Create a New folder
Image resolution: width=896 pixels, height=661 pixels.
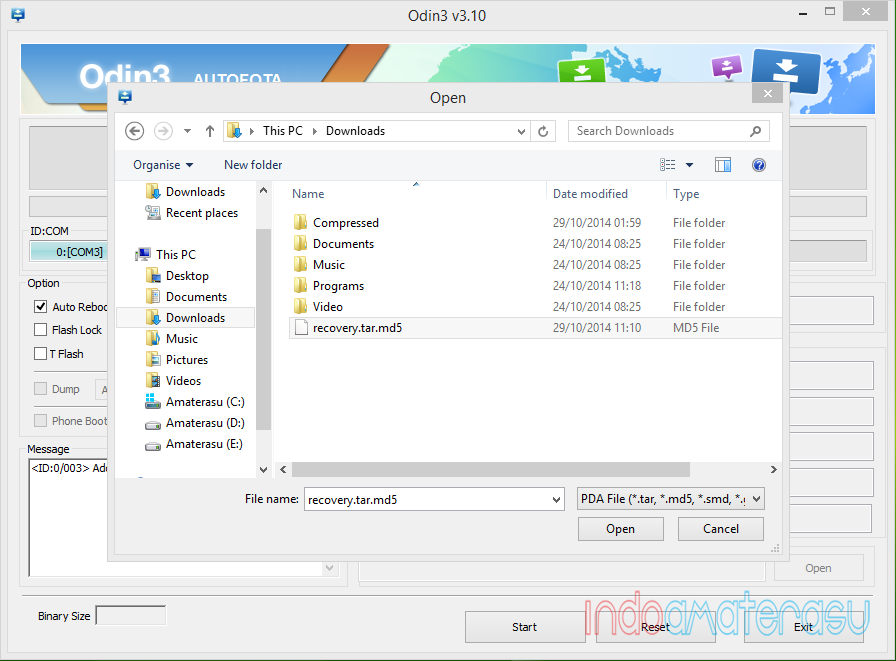click(x=253, y=165)
